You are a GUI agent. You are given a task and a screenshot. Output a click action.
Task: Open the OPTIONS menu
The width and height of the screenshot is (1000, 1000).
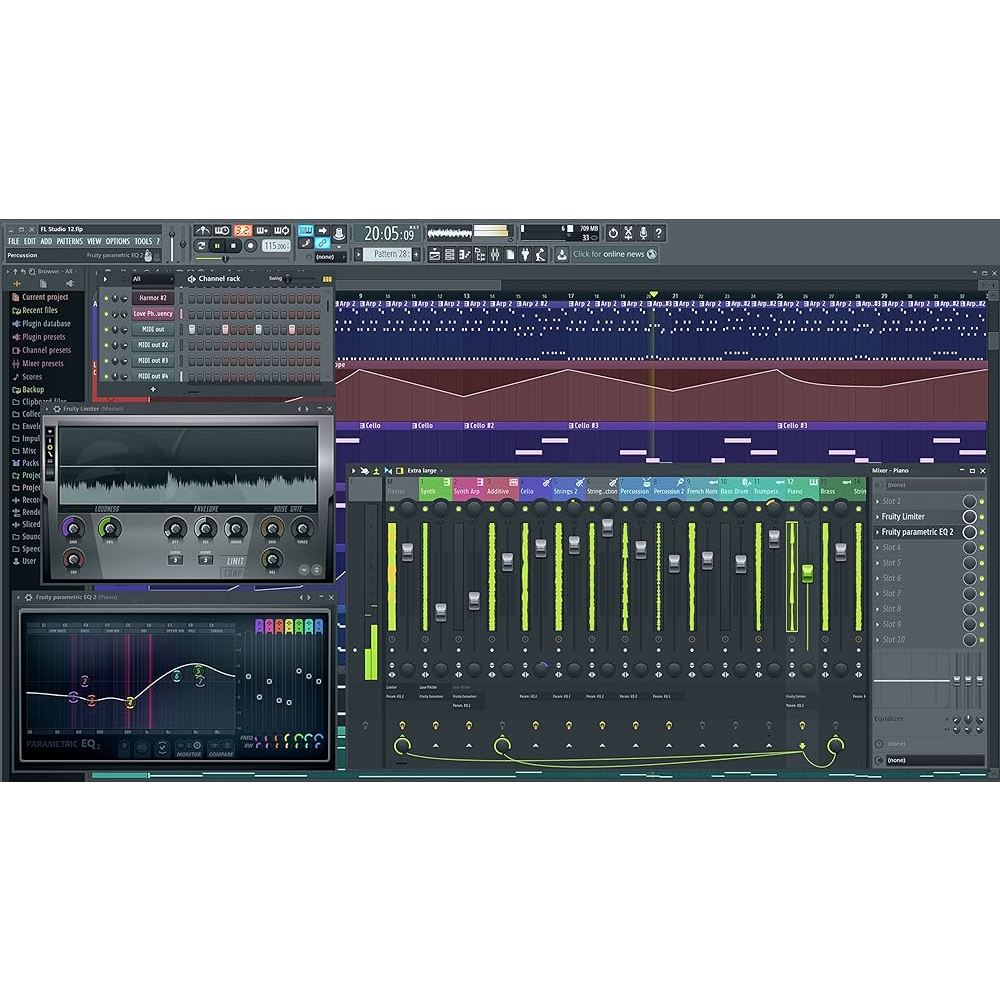pyautogui.click(x=117, y=241)
